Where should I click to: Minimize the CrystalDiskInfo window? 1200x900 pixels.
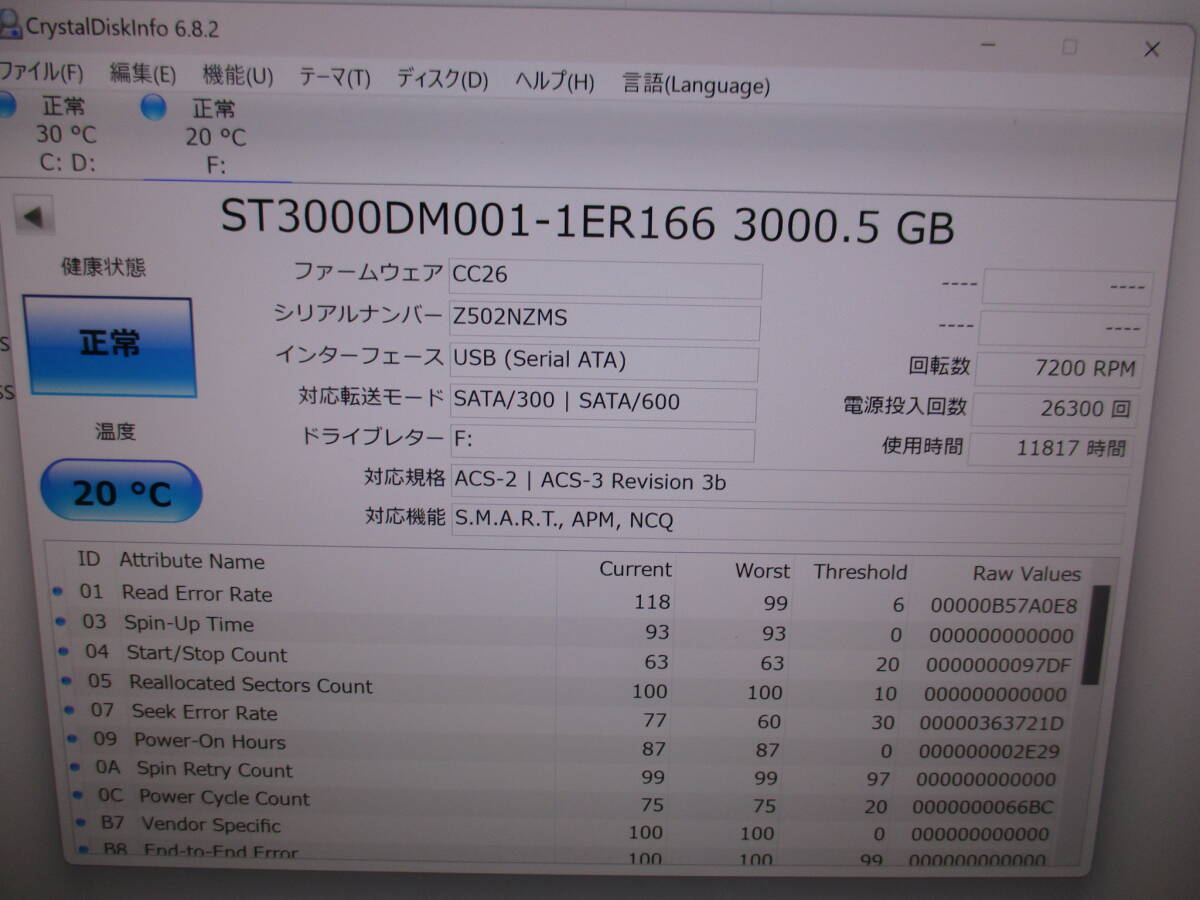coord(988,45)
